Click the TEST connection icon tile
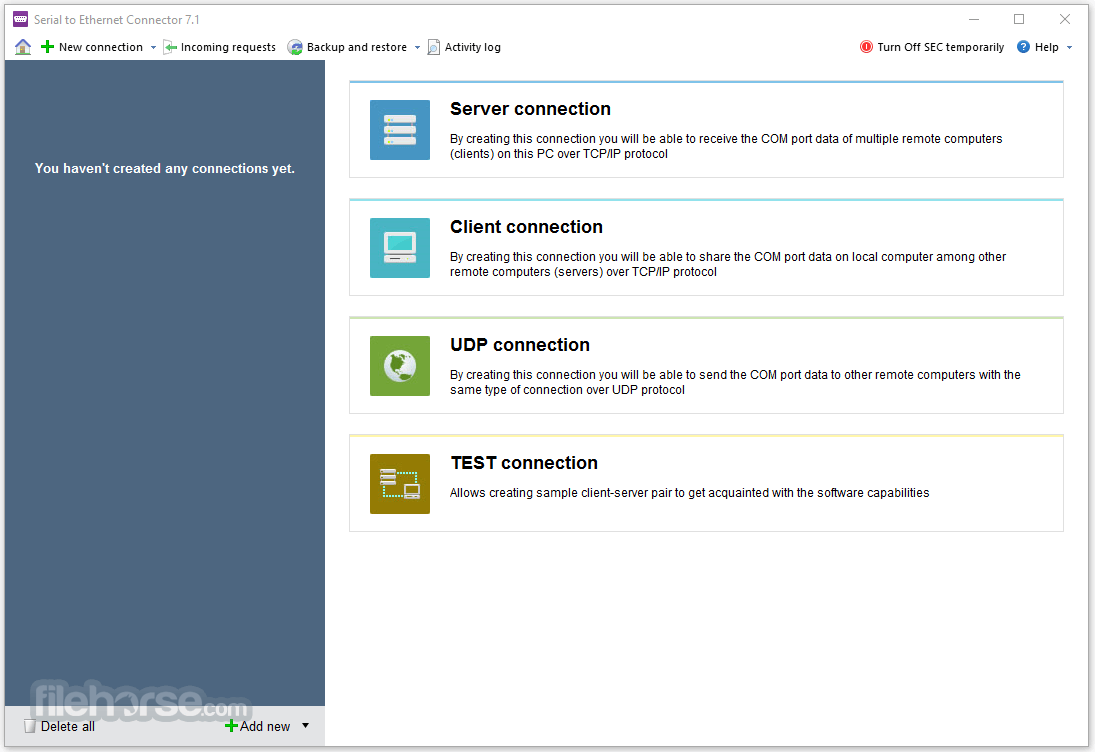1095x752 pixels. tap(399, 484)
